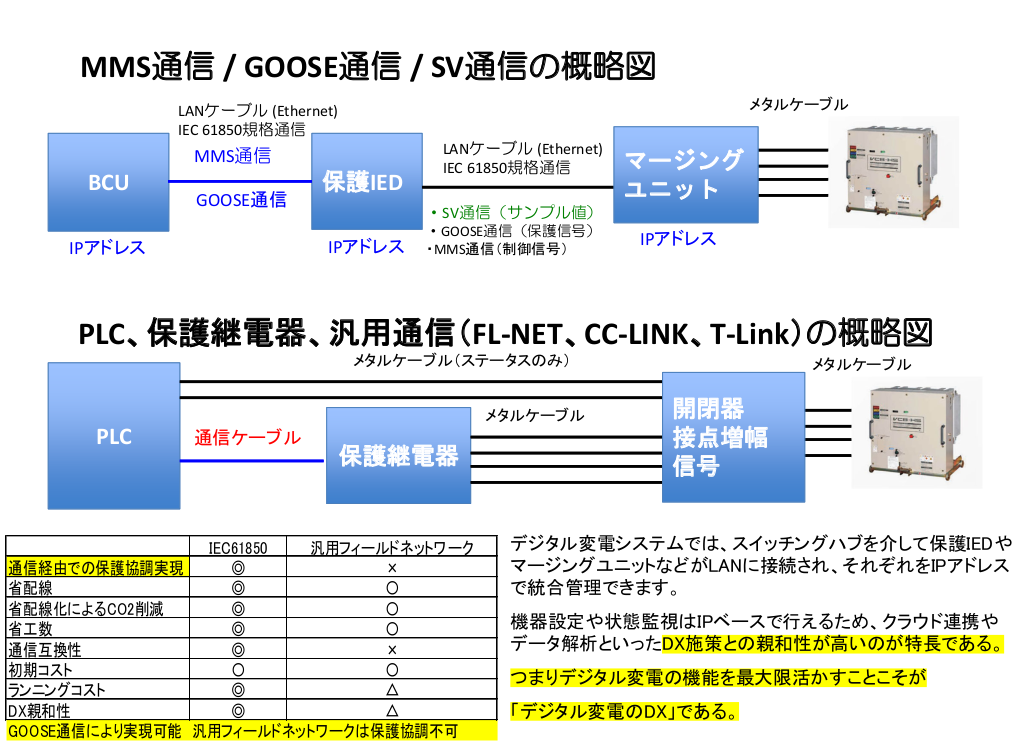Select the top circuit breaker photo
Screen dimensions: 1022x748
[895, 170]
